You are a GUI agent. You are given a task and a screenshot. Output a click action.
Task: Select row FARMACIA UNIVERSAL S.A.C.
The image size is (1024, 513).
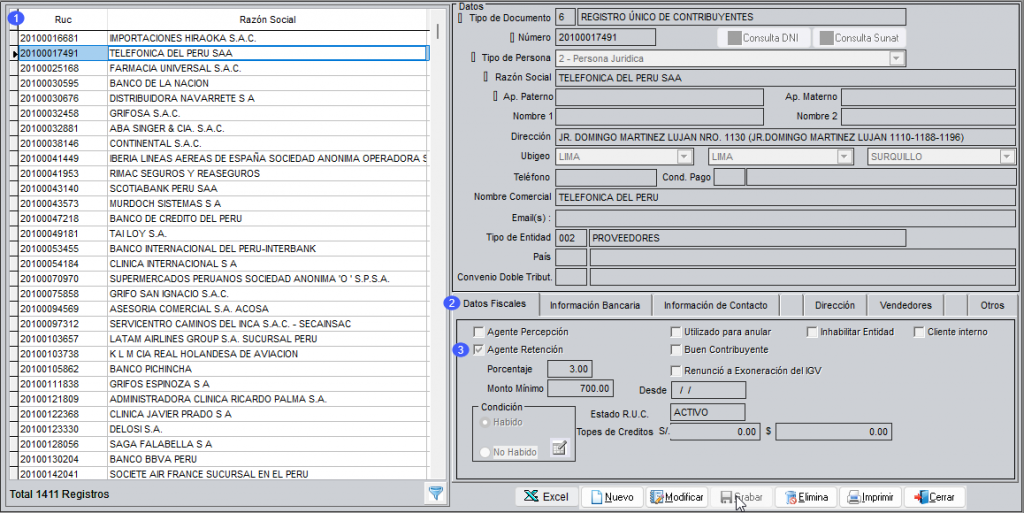pos(223,68)
